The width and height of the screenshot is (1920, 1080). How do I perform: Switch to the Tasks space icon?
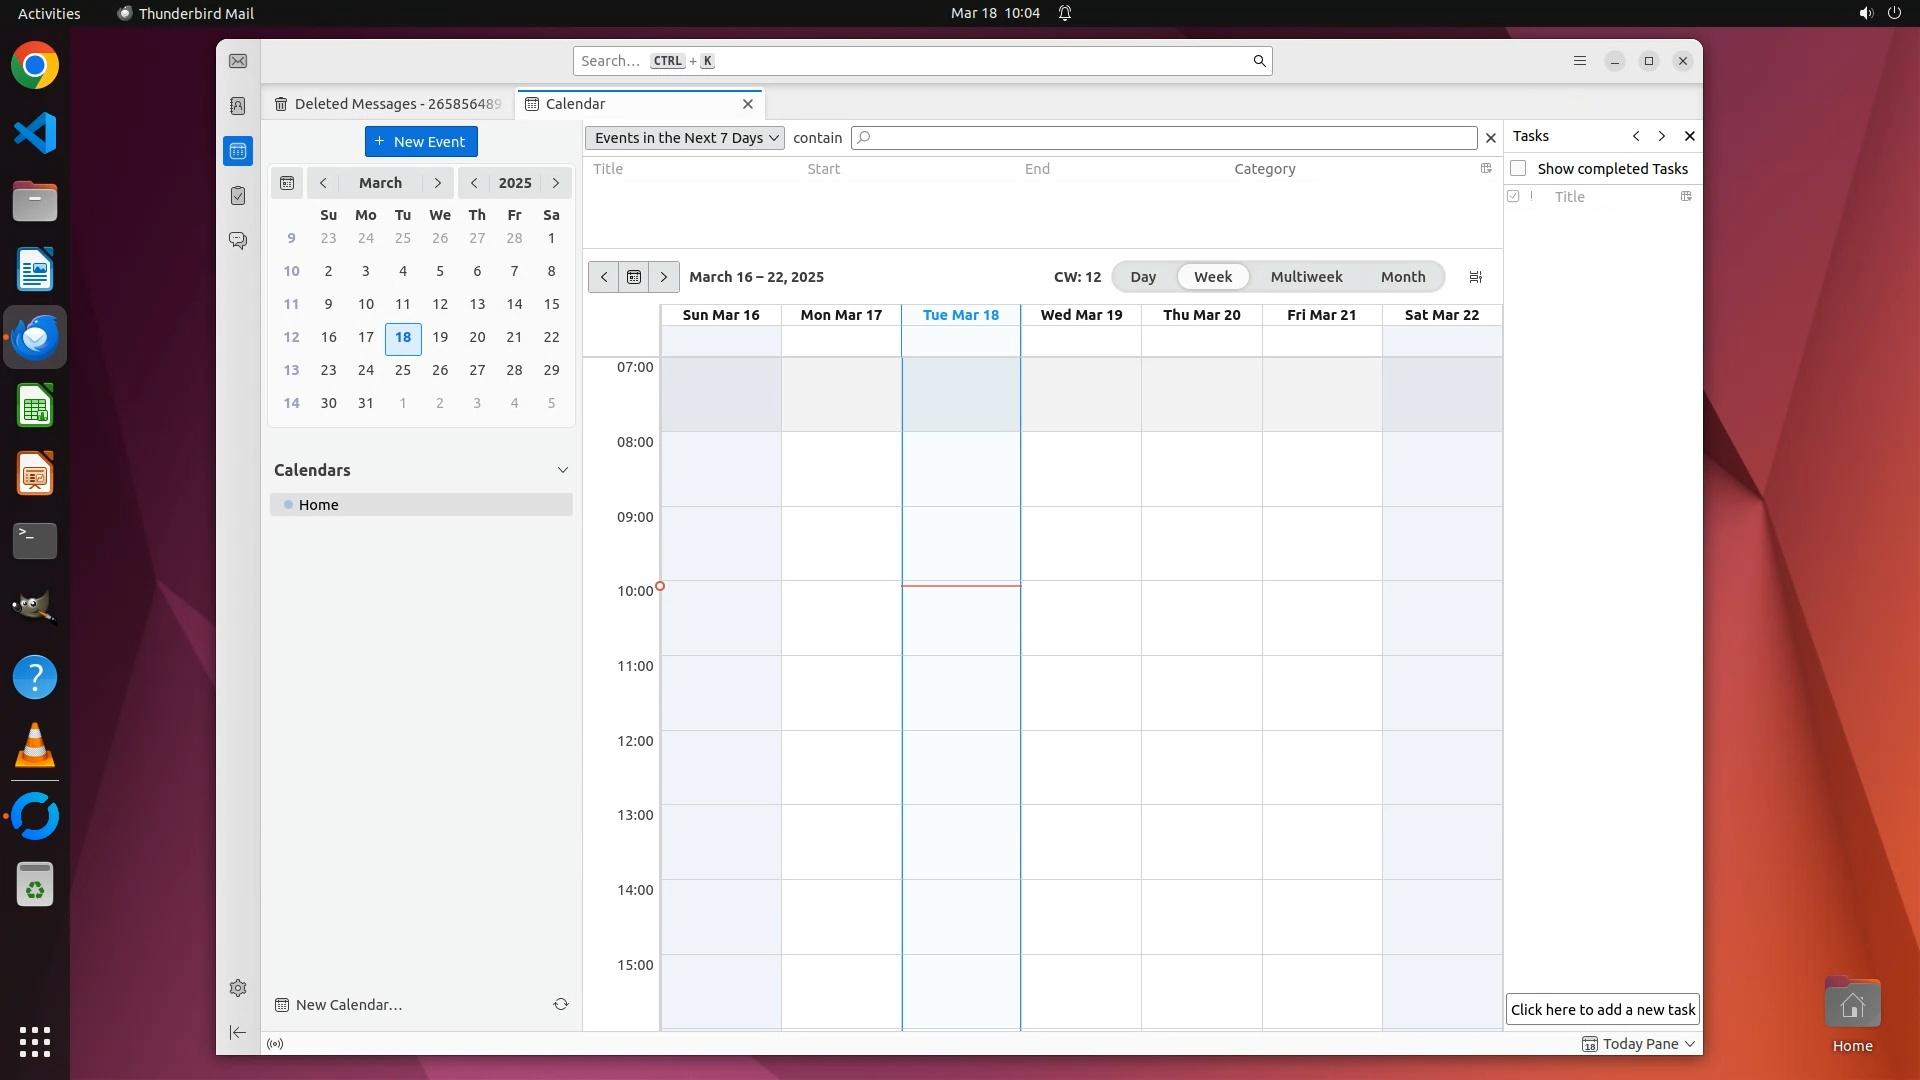point(238,196)
